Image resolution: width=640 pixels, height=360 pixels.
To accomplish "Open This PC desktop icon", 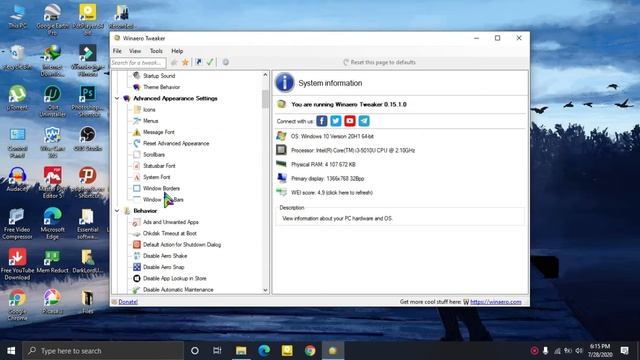I will click(x=17, y=16).
